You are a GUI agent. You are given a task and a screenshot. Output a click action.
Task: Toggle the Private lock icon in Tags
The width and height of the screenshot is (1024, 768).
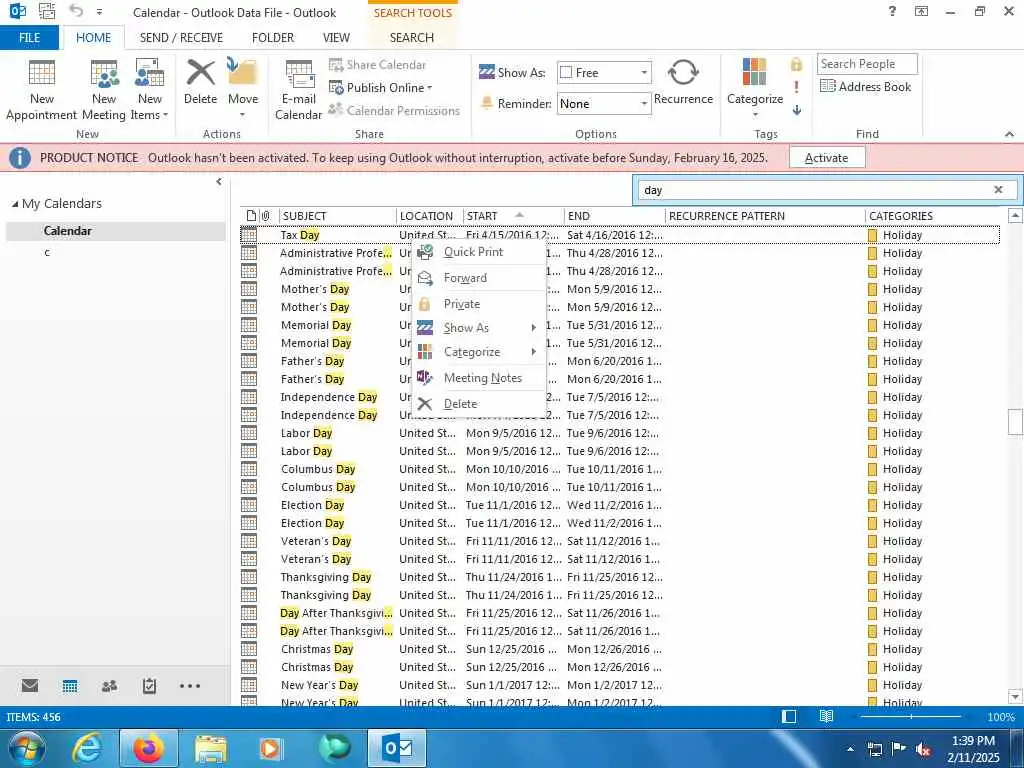pyautogui.click(x=796, y=64)
